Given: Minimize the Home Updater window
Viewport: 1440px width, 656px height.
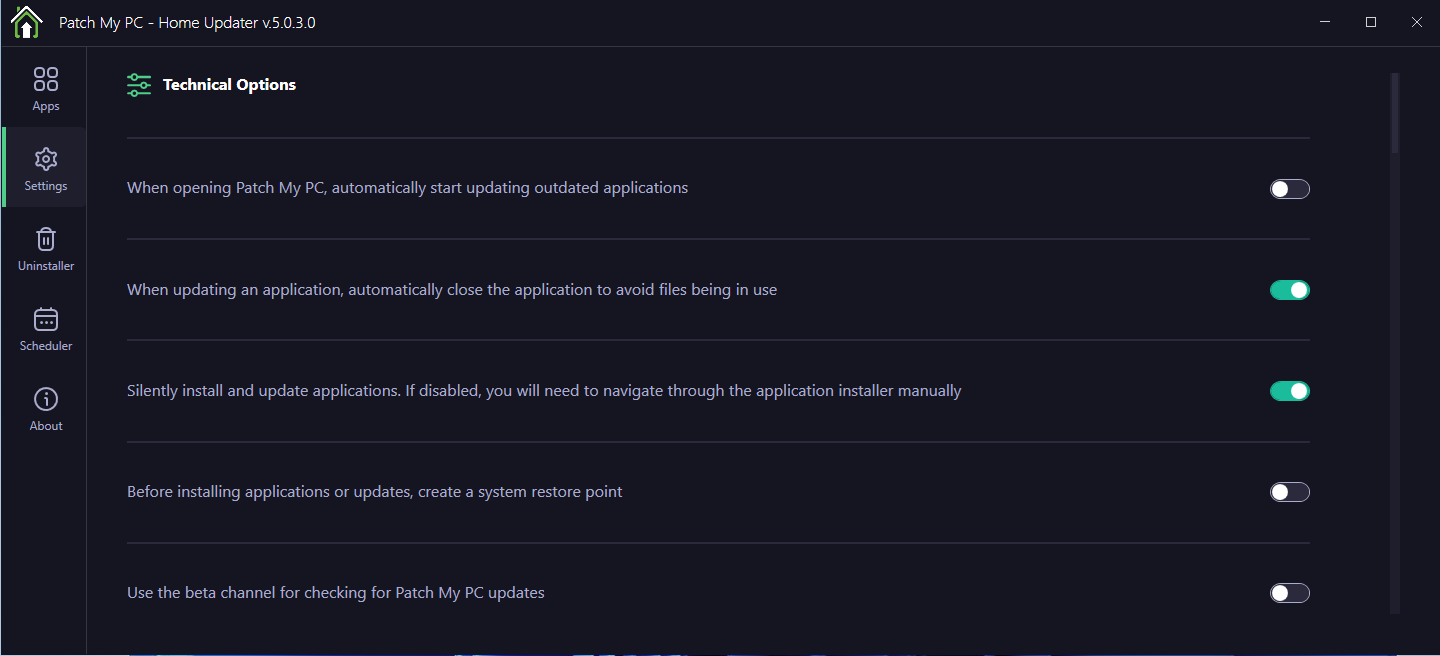Looking at the screenshot, I should 1325,22.
